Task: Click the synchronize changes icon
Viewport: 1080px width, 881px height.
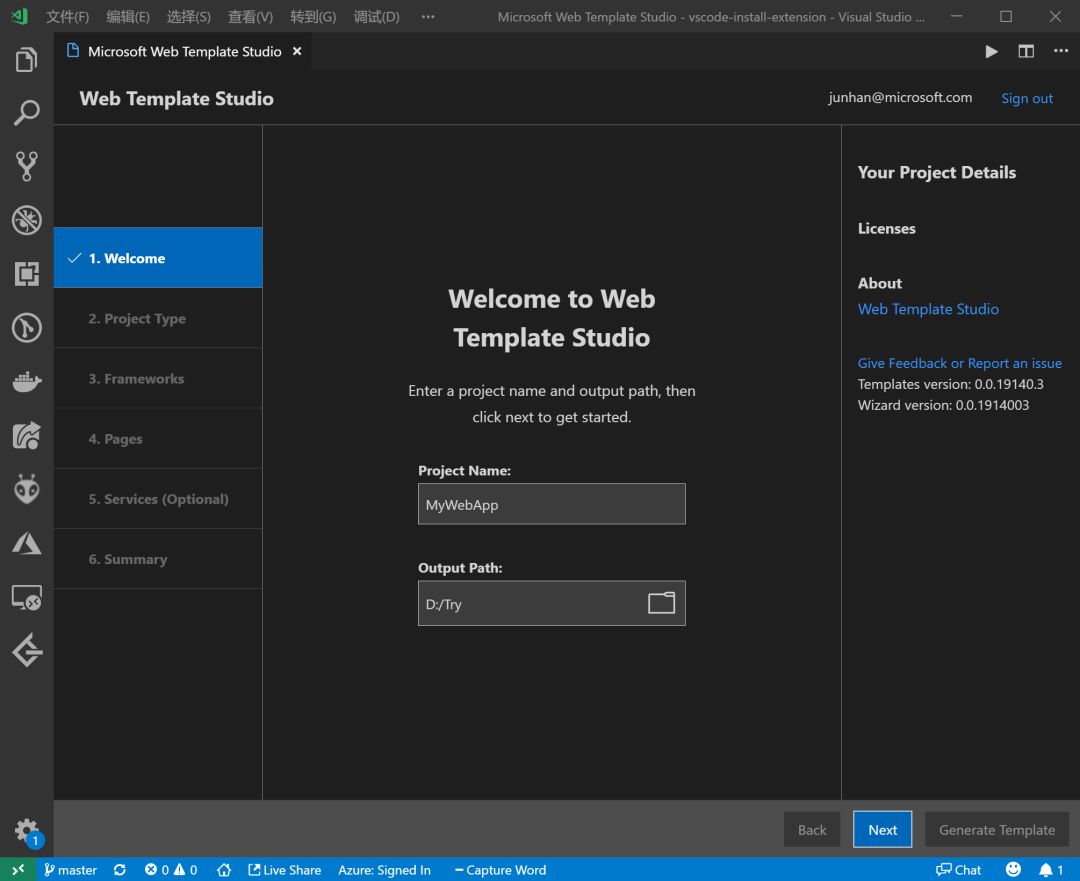Action: 119,869
